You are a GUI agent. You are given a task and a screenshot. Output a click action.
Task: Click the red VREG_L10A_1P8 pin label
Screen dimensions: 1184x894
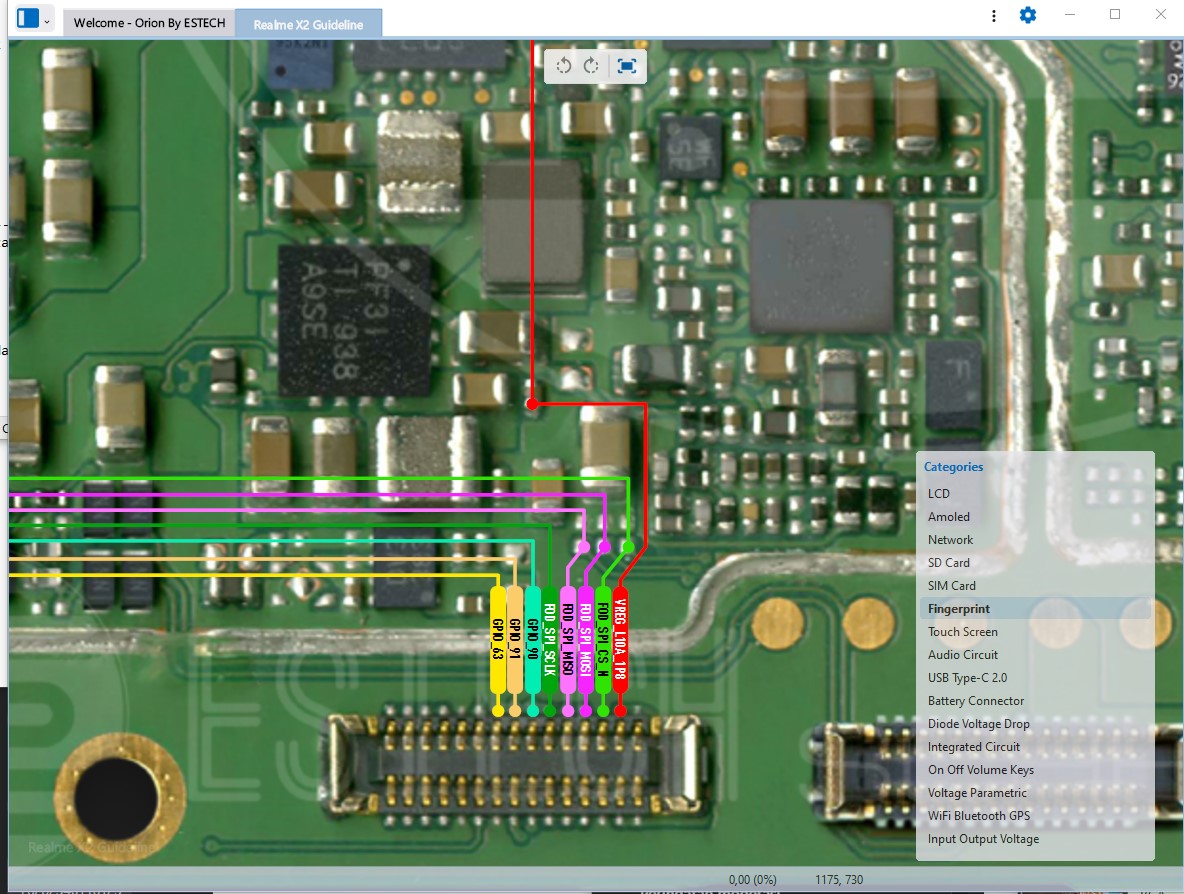click(620, 640)
